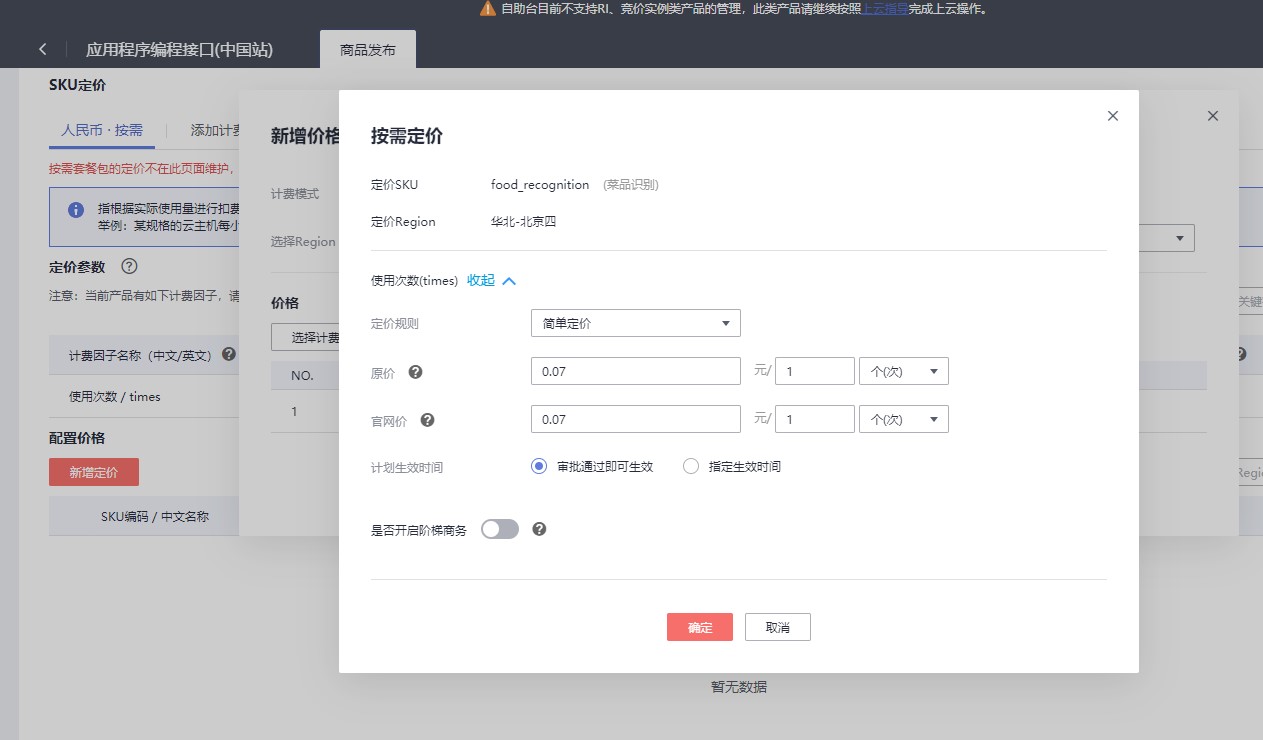Image resolution: width=1263 pixels, height=740 pixels.
Task: Collapse 使用次数 section via 收起
Action: click(x=491, y=281)
